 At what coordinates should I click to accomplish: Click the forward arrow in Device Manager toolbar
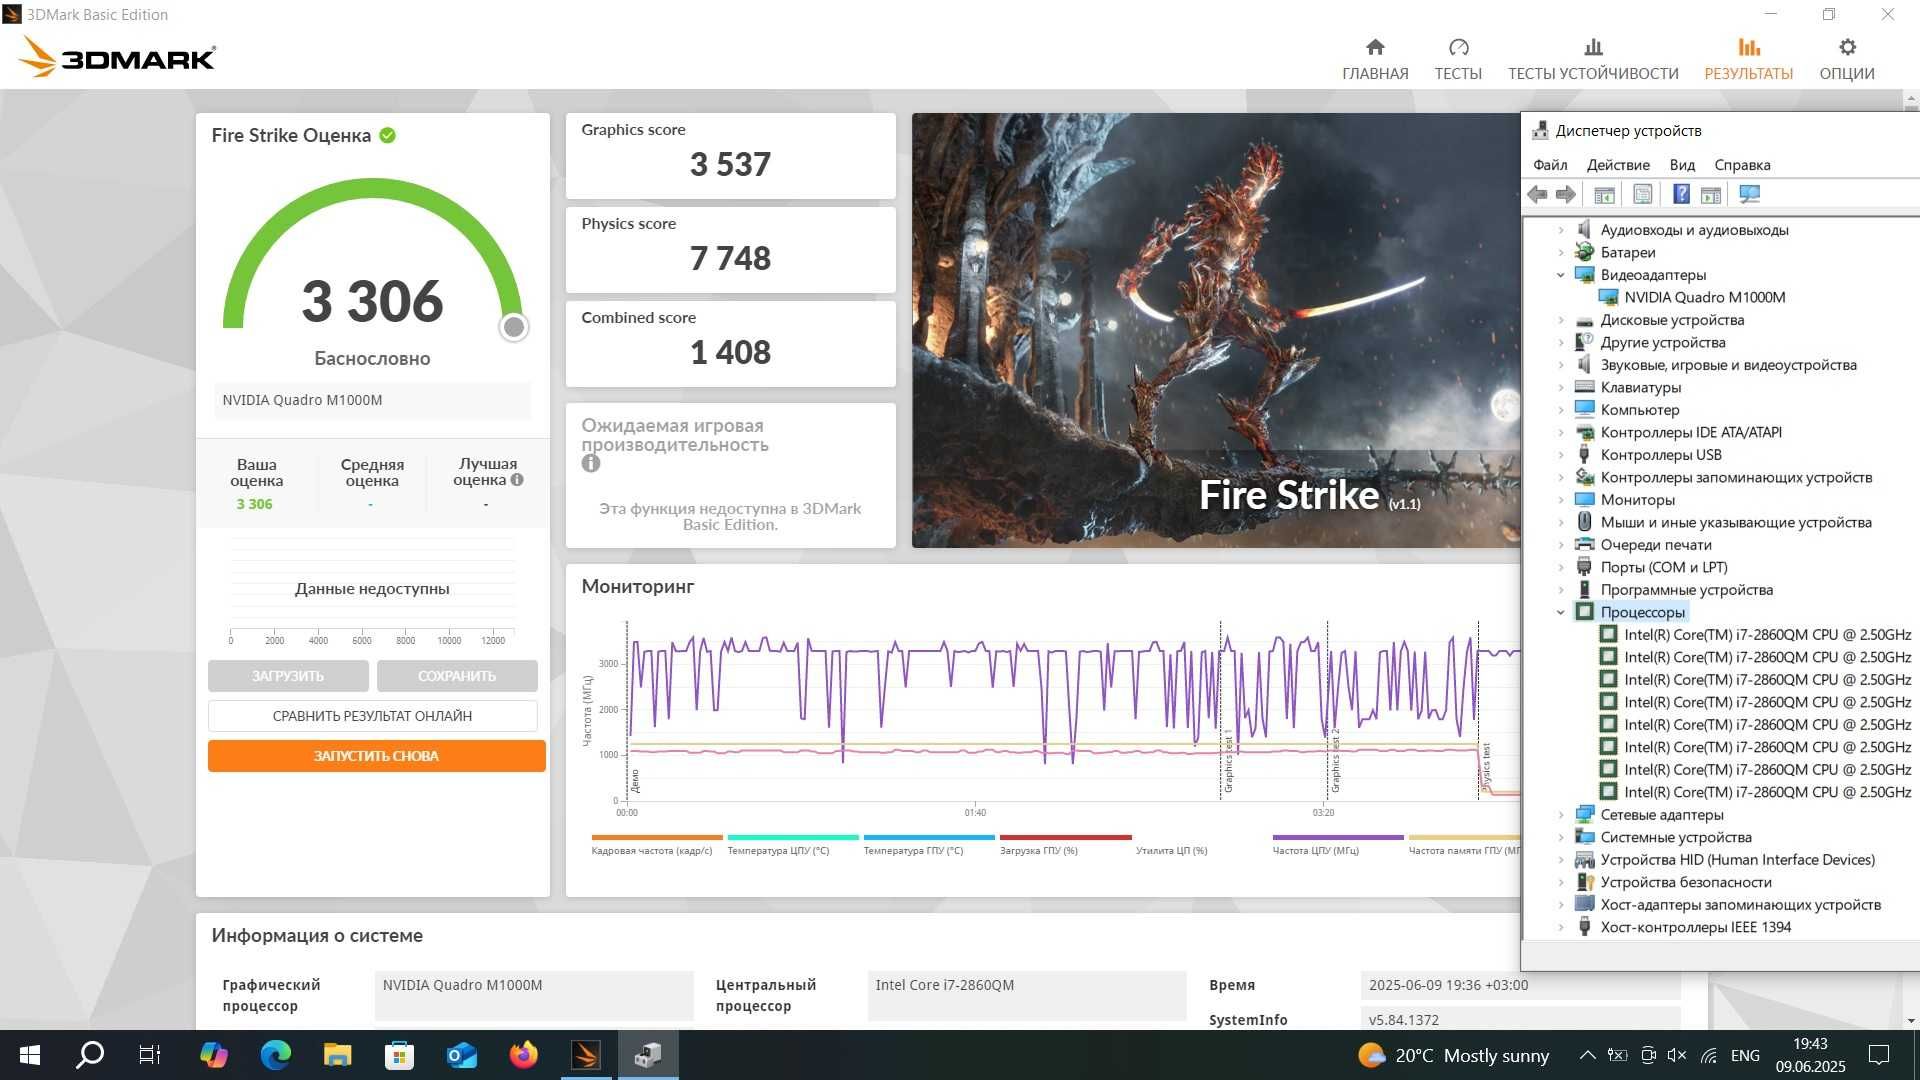click(x=1566, y=195)
